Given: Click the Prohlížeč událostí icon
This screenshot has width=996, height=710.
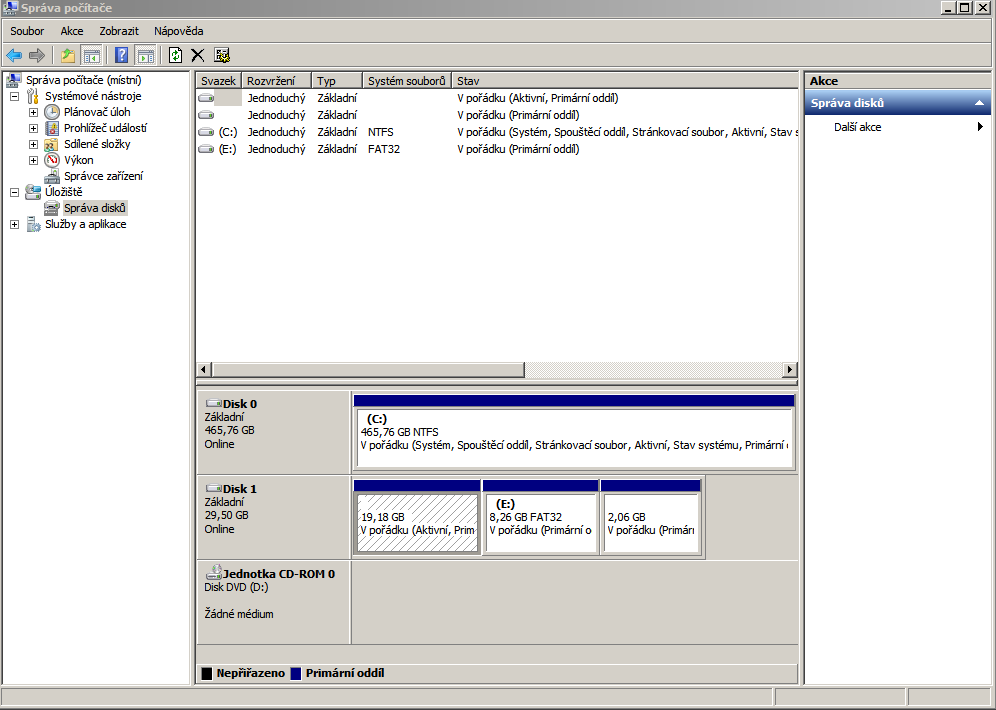Looking at the screenshot, I should 52,128.
